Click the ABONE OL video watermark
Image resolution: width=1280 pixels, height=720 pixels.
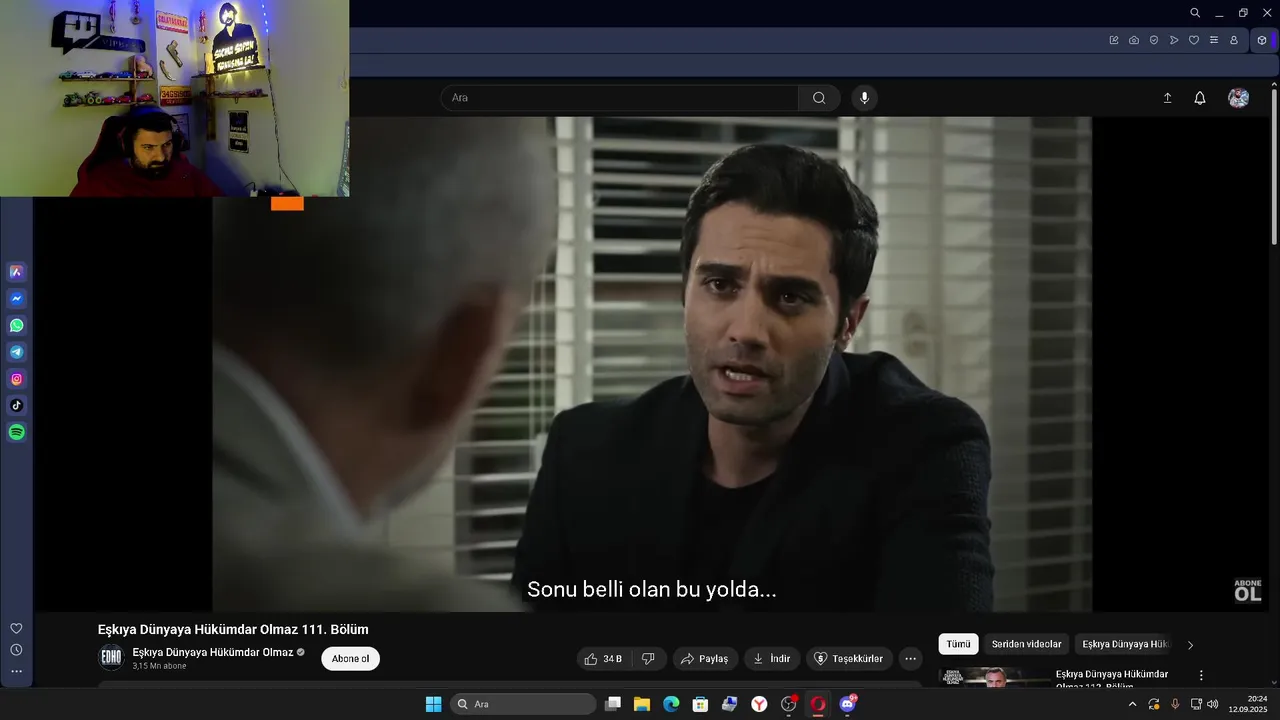[x=1247, y=590]
